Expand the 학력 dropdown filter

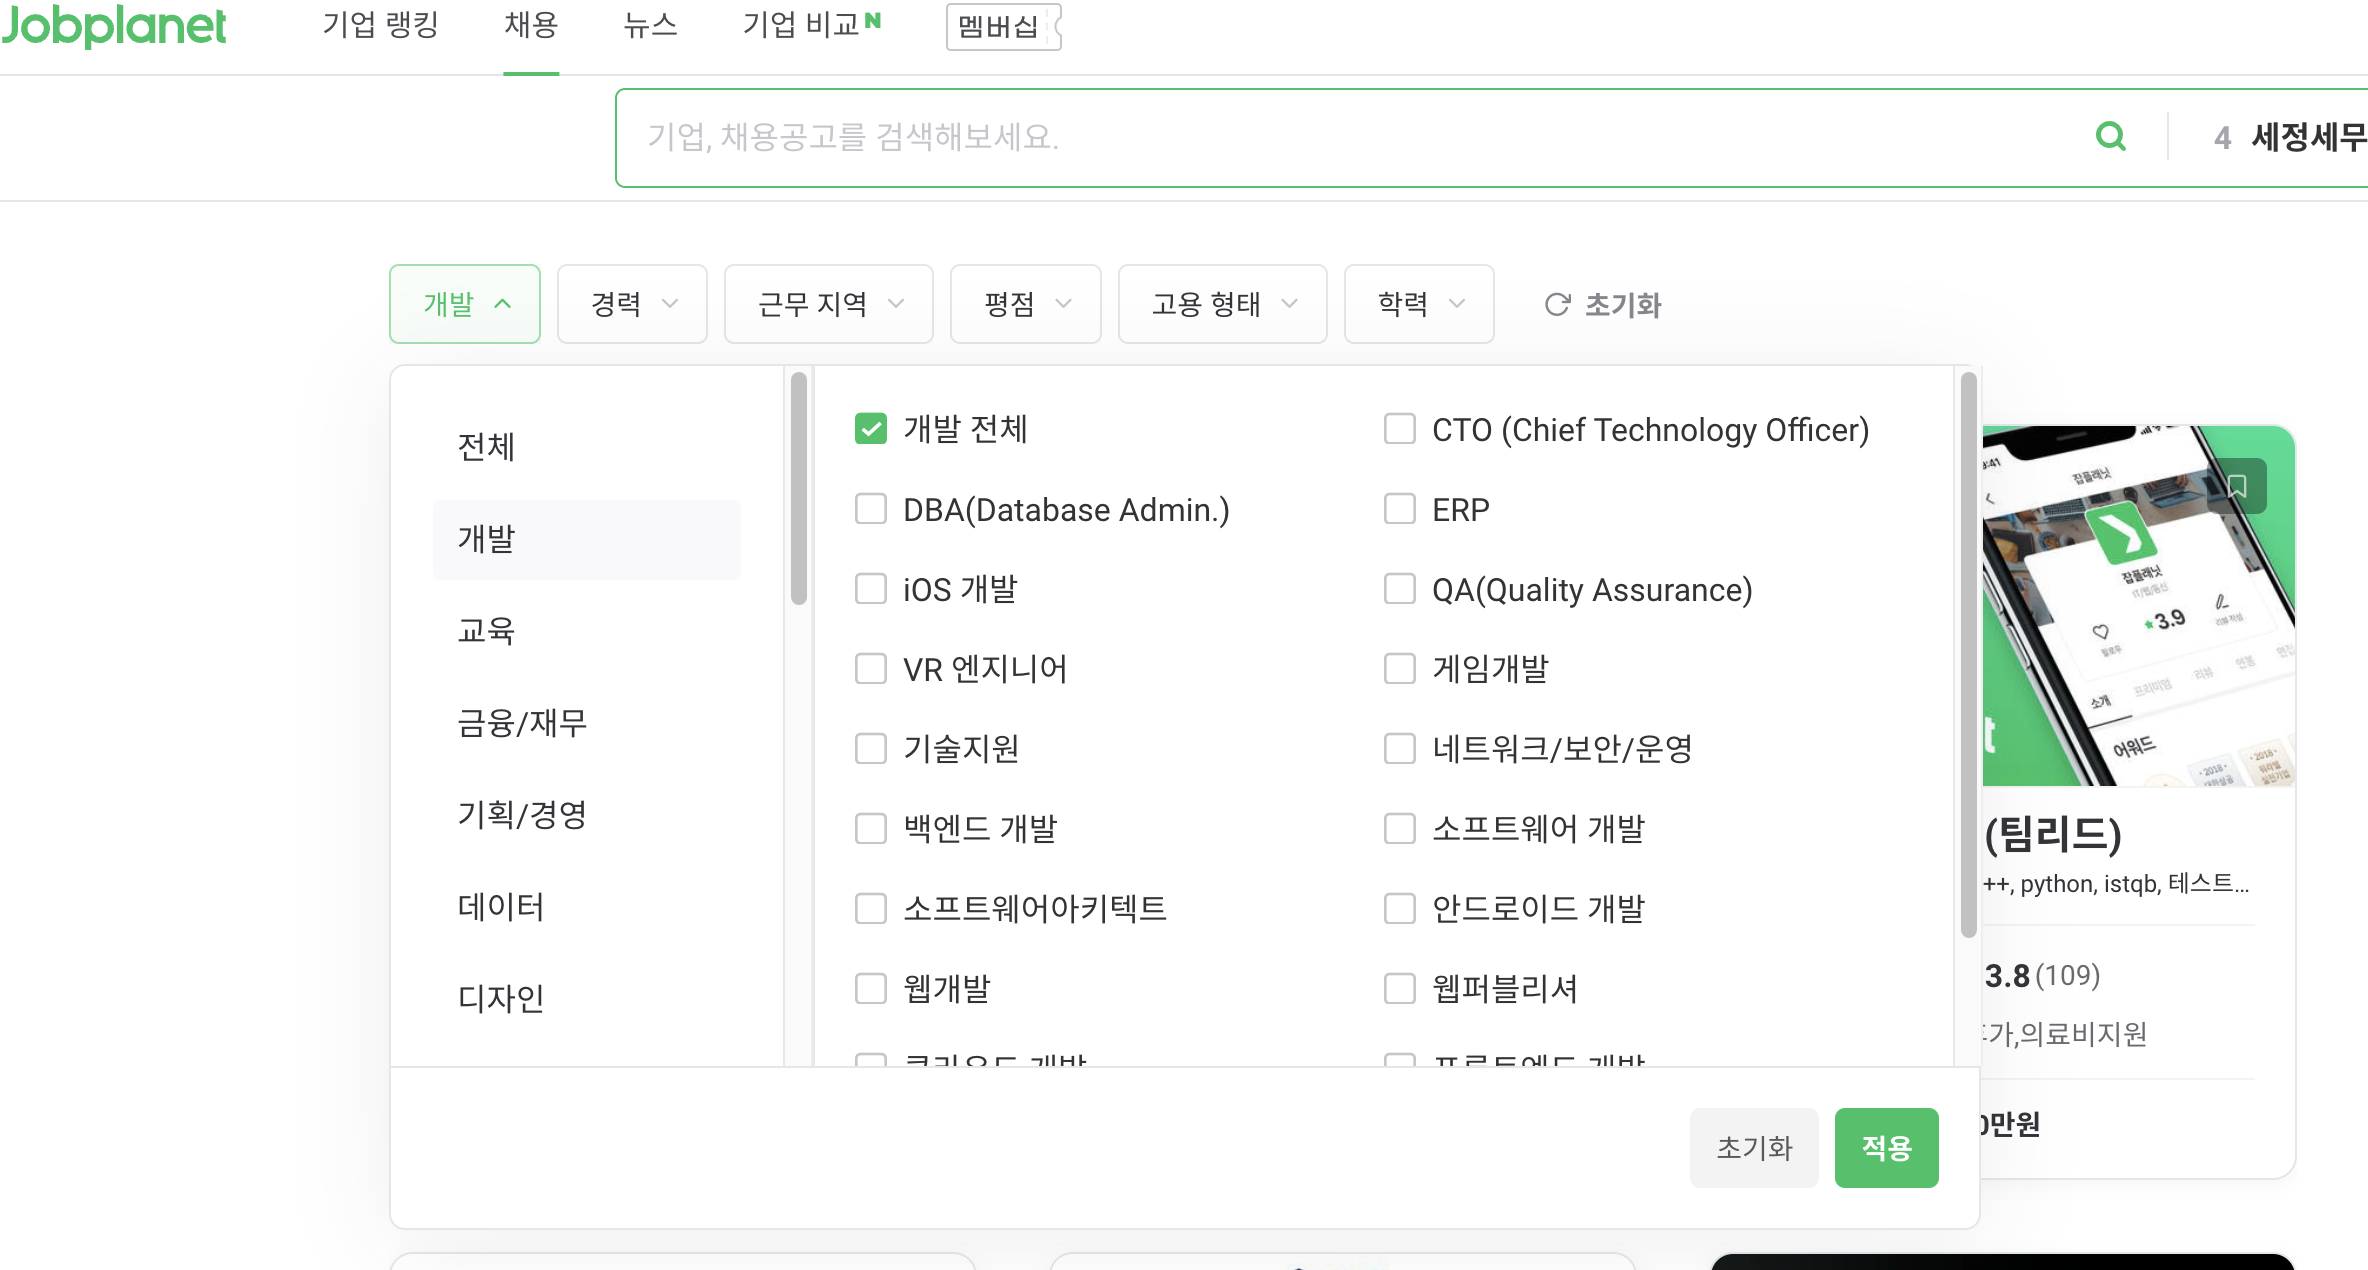(1418, 304)
